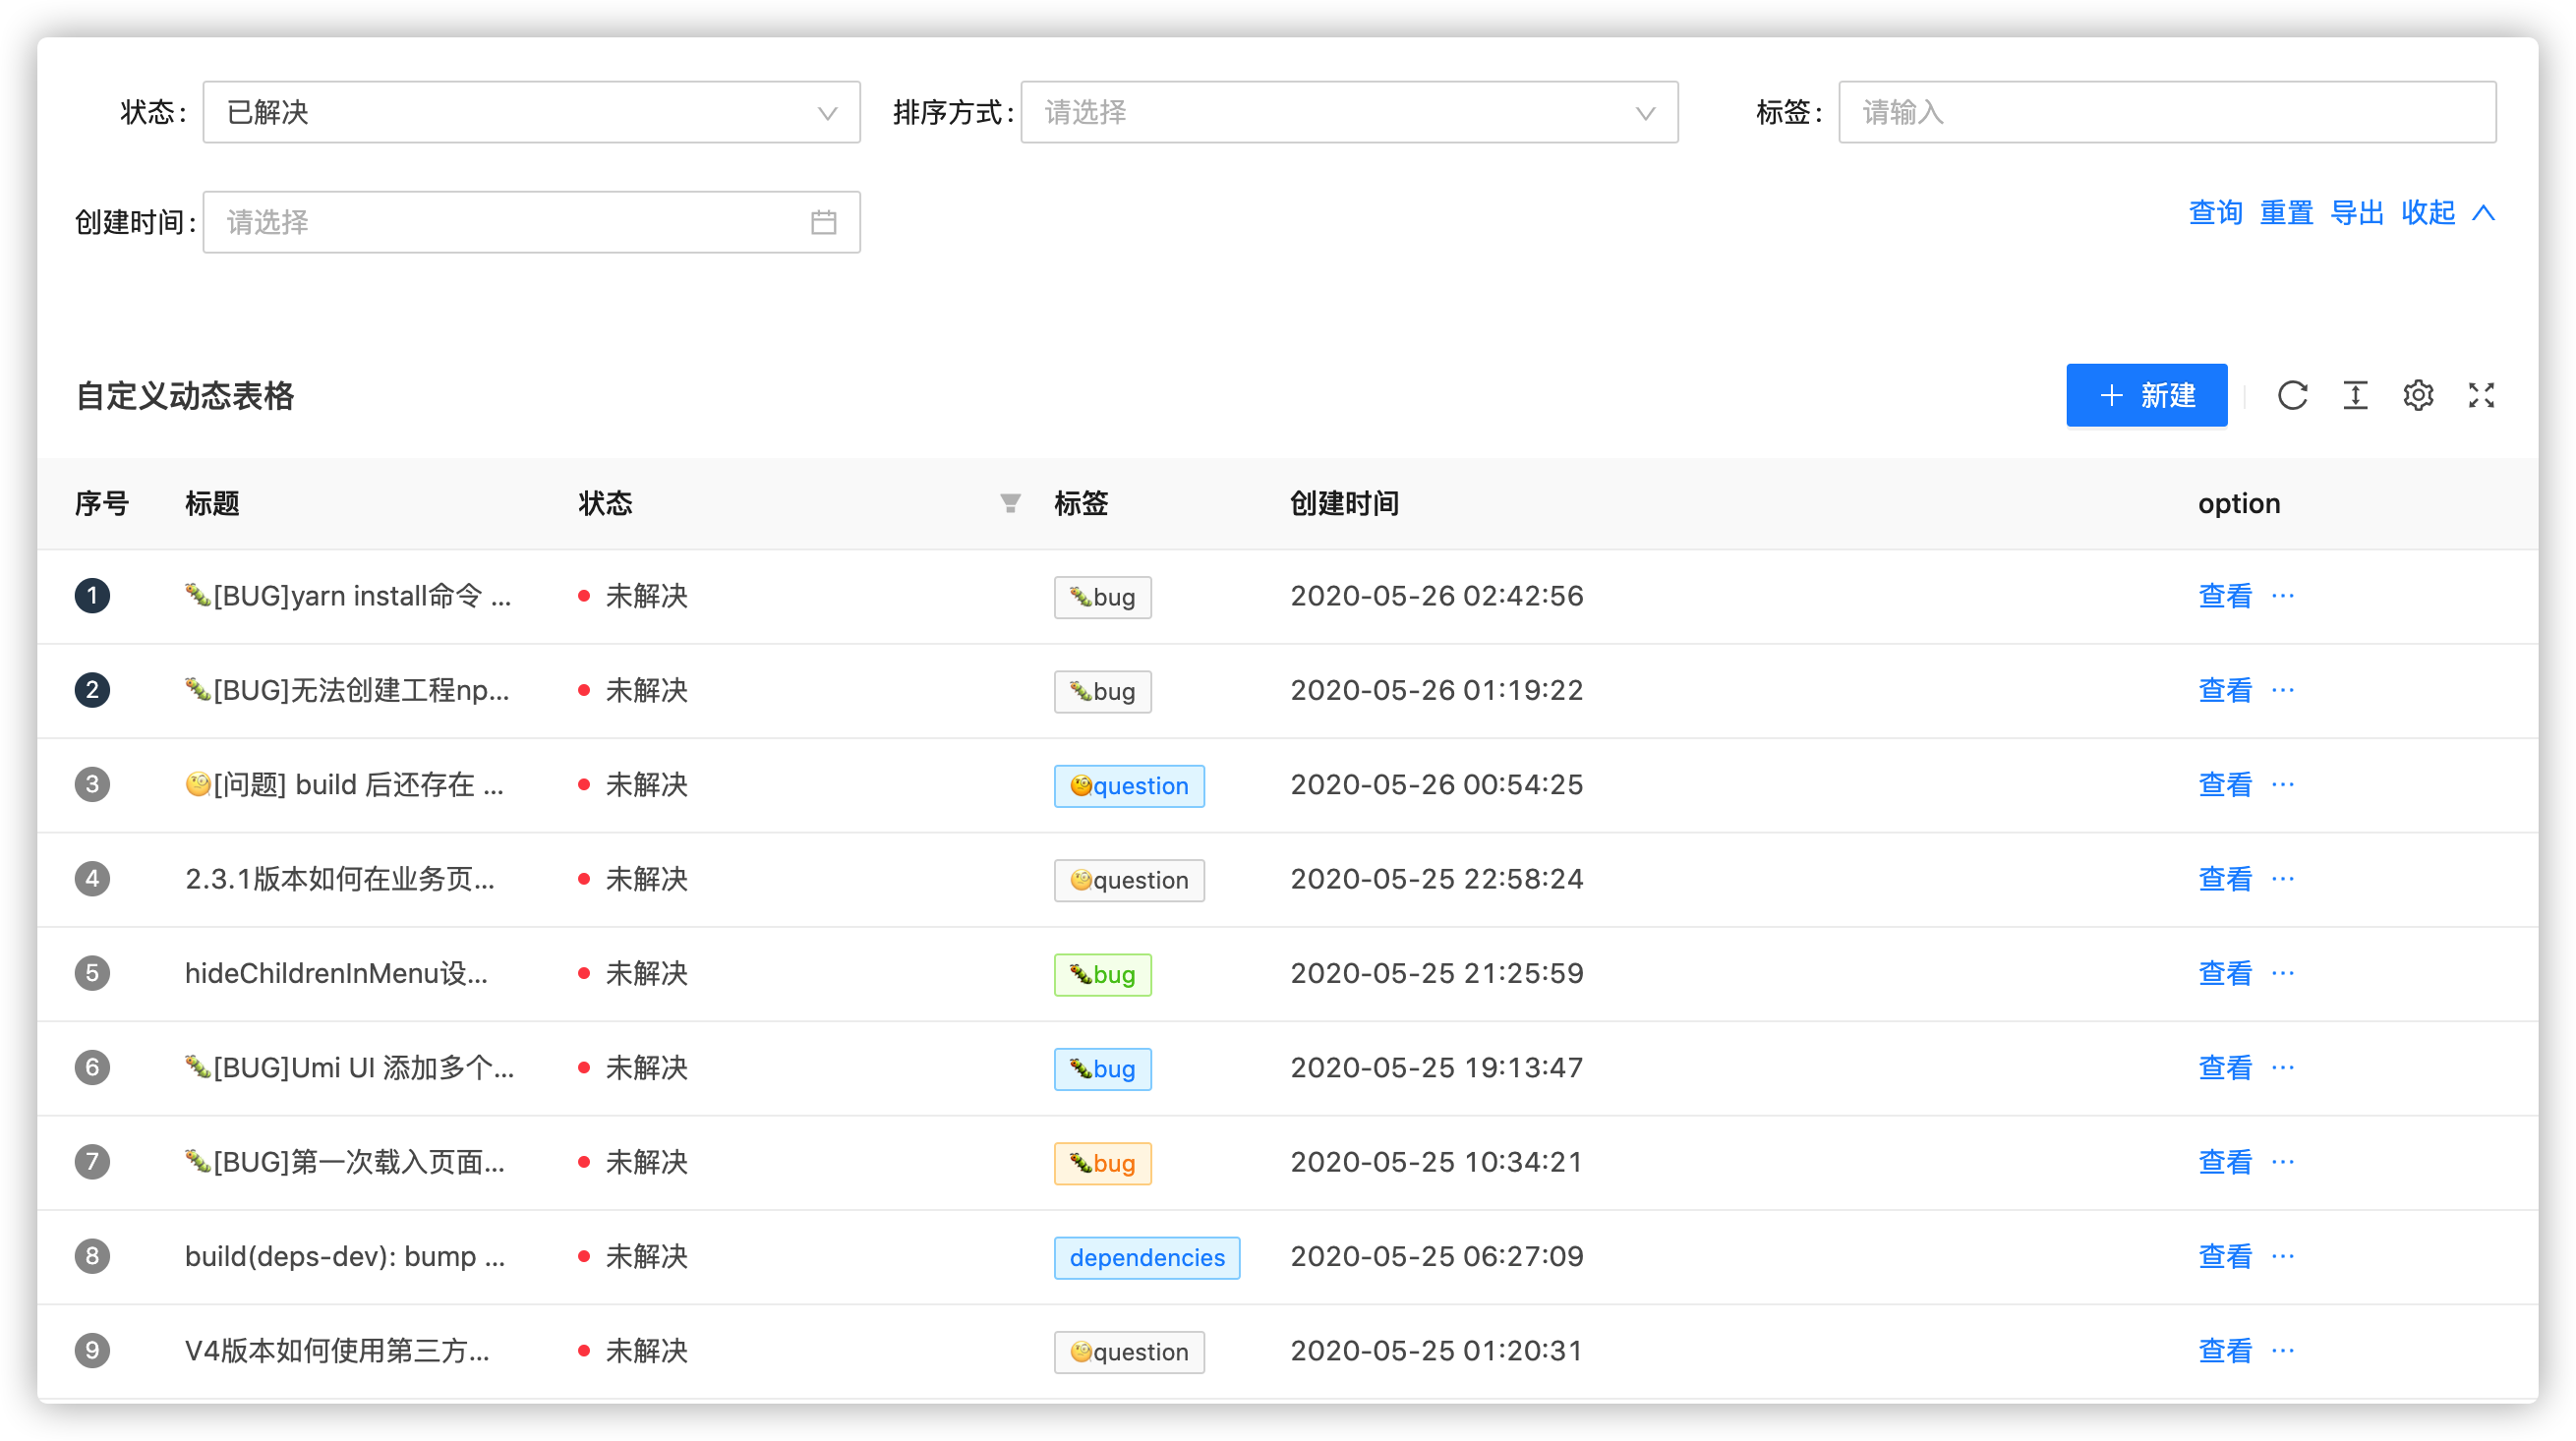Open more actions ellipsis on build(deps-dev) row
This screenshot has height=1441, width=2576.
(x=2284, y=1257)
